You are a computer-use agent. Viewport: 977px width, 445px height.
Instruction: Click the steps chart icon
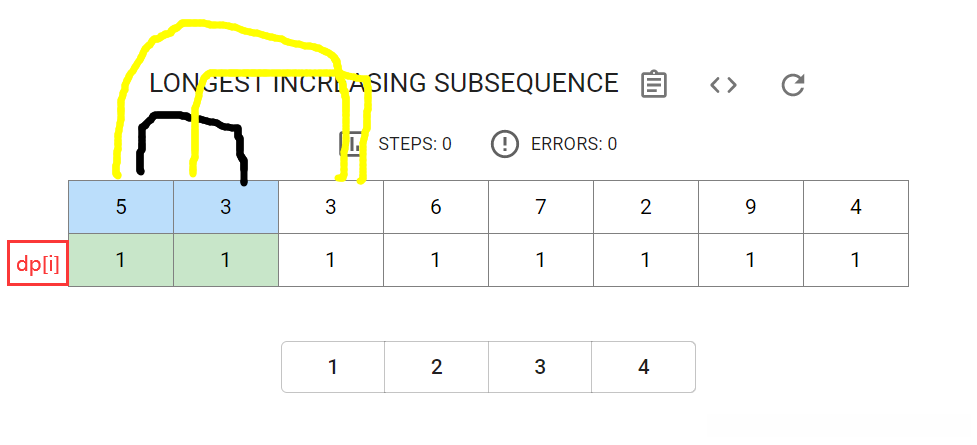352,144
